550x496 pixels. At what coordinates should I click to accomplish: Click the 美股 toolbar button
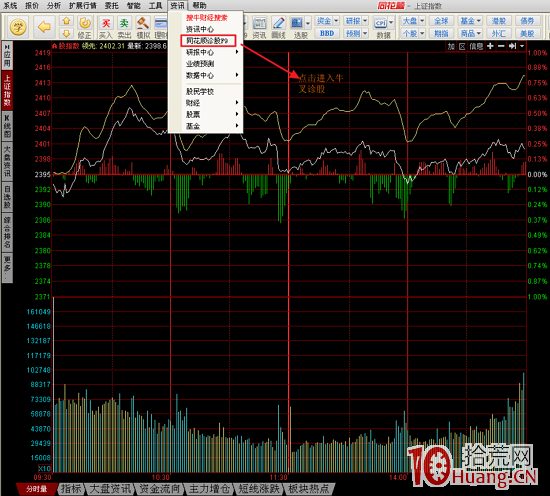point(527,33)
